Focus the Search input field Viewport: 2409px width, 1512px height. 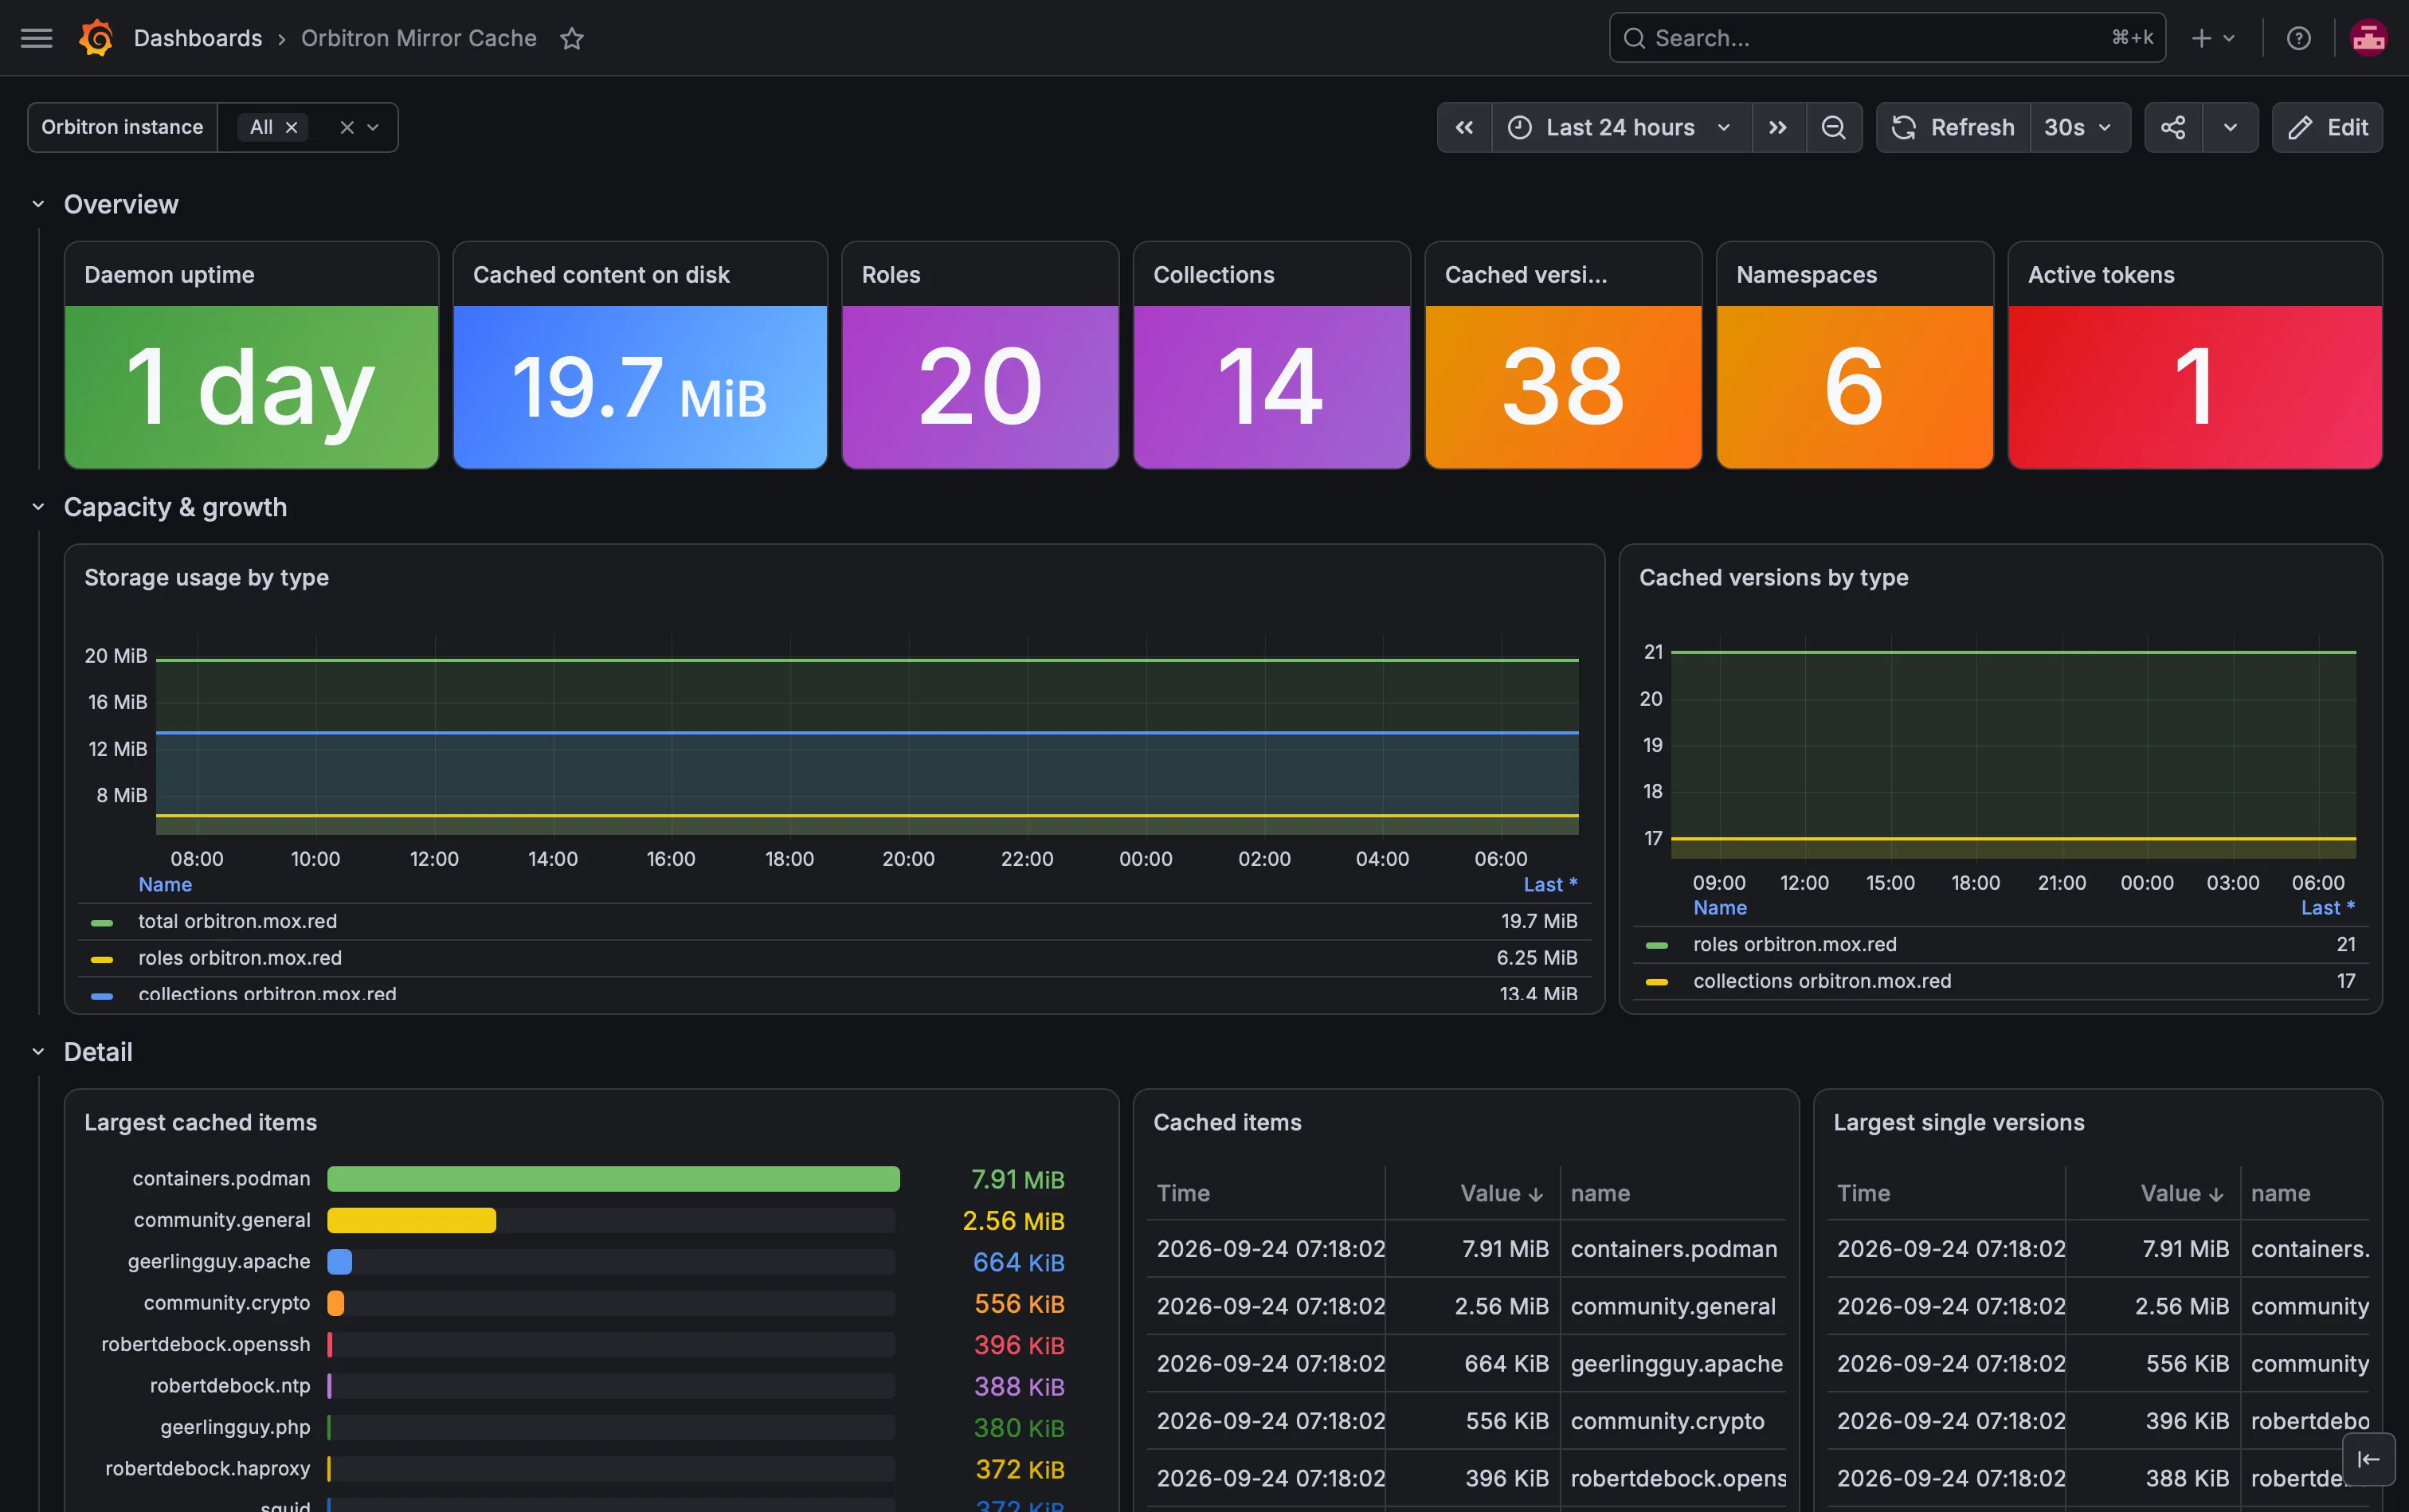pyautogui.click(x=1887, y=38)
